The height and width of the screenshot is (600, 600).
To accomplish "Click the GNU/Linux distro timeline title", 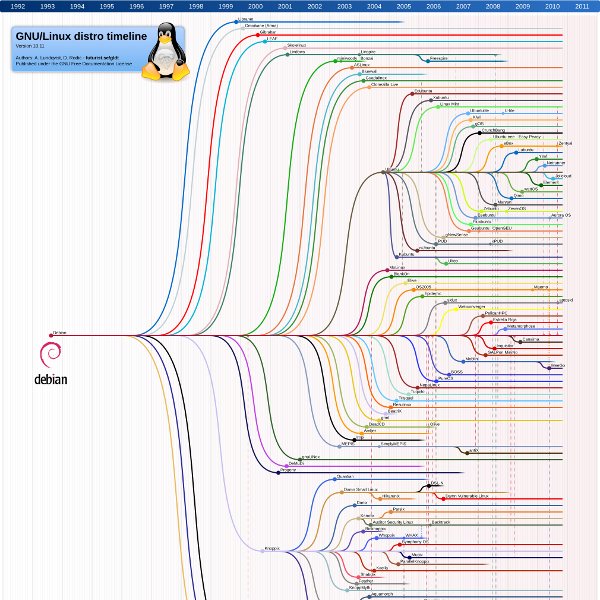I will pyautogui.click(x=81, y=36).
